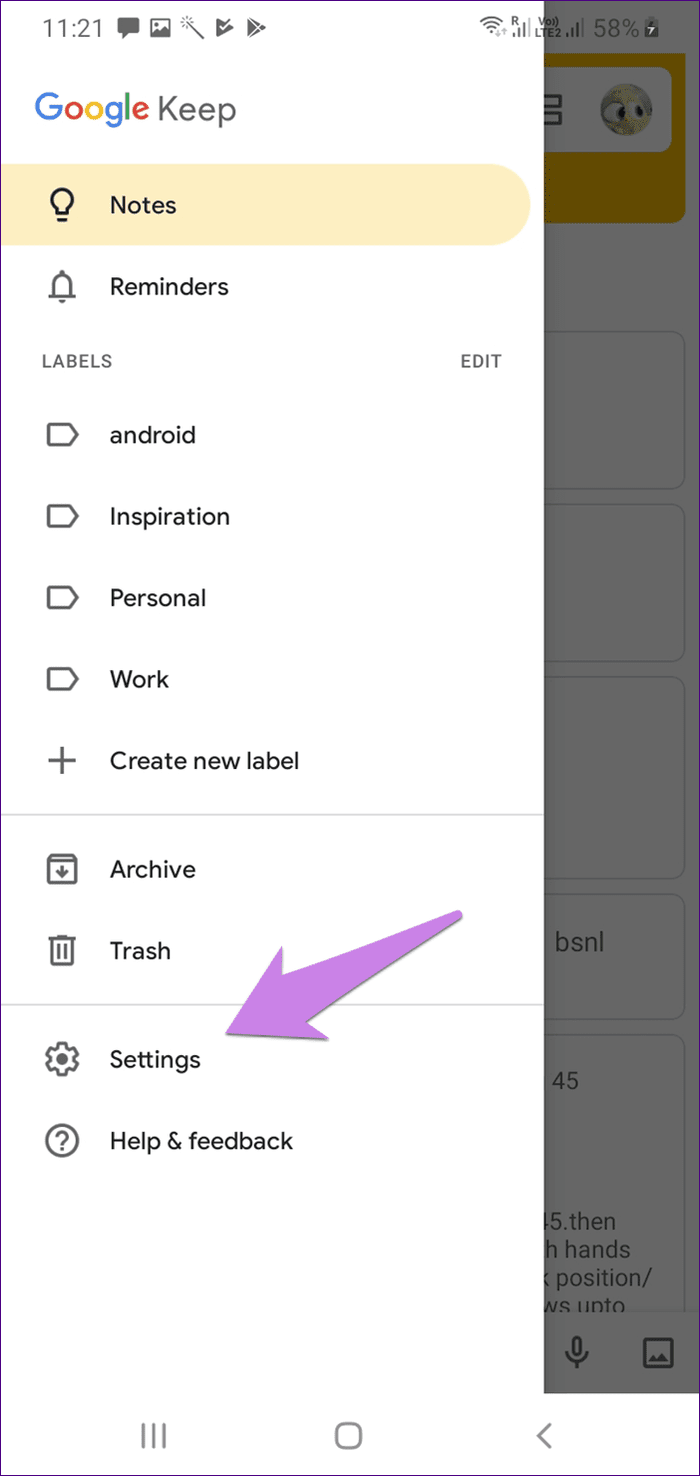Click the Trash bin icon
700x1476 pixels.
click(62, 951)
